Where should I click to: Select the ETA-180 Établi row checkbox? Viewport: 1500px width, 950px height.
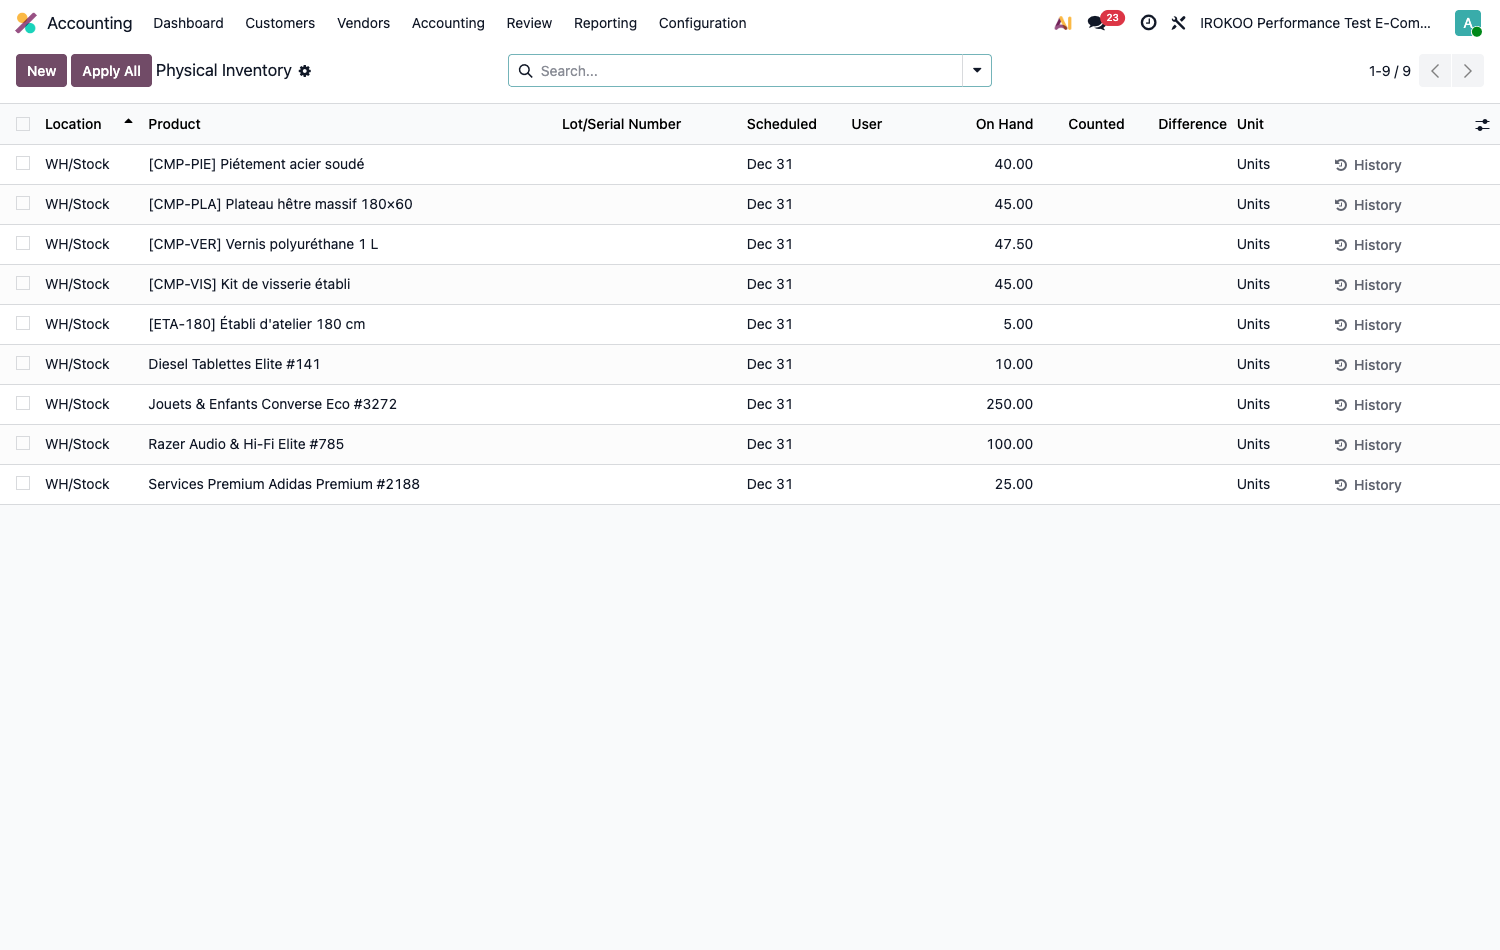(x=23, y=323)
